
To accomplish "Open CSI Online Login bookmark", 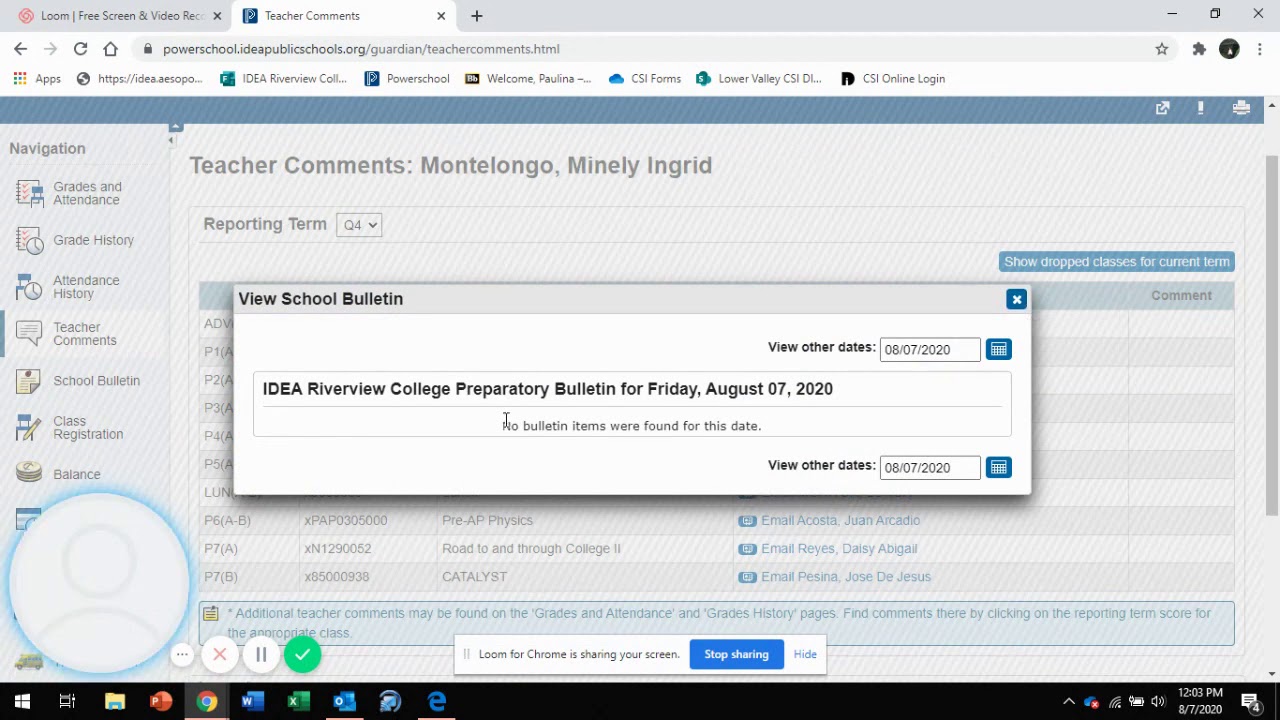I will [893, 78].
